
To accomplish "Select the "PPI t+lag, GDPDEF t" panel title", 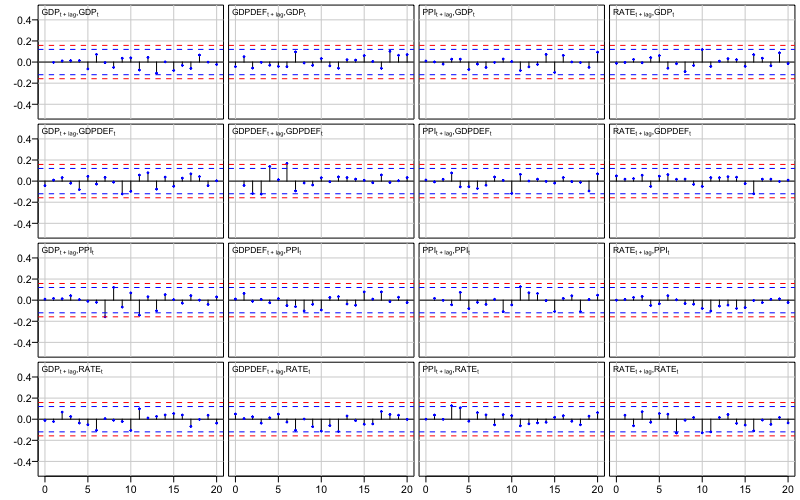I will click(458, 132).
